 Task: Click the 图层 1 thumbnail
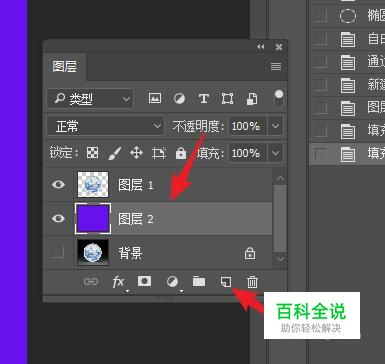(x=93, y=184)
